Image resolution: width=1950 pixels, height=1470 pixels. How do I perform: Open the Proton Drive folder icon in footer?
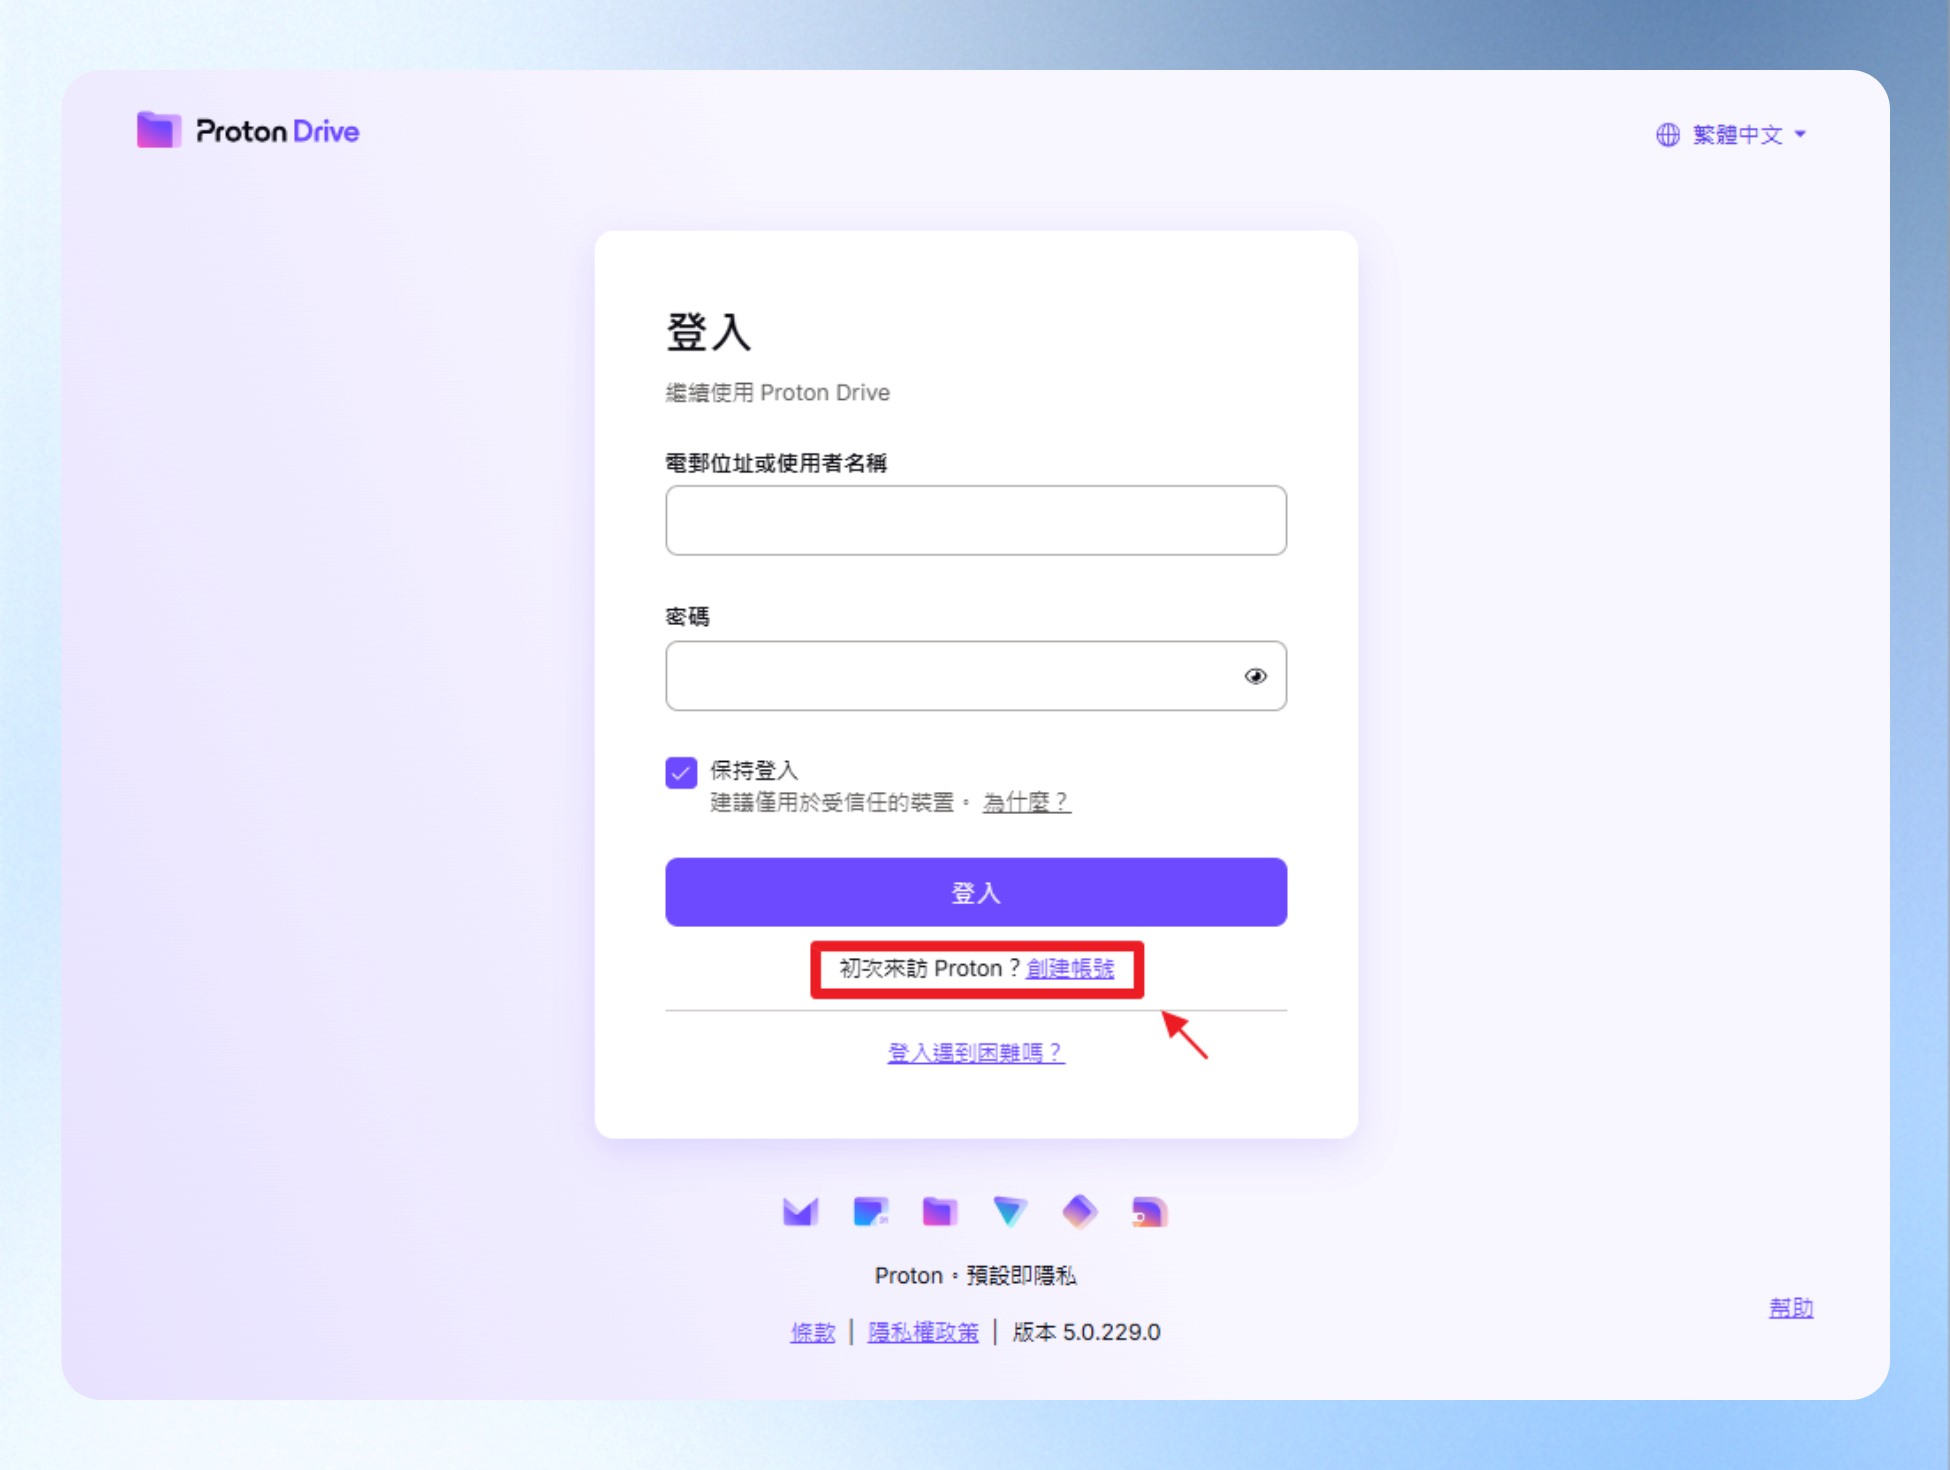(940, 1212)
